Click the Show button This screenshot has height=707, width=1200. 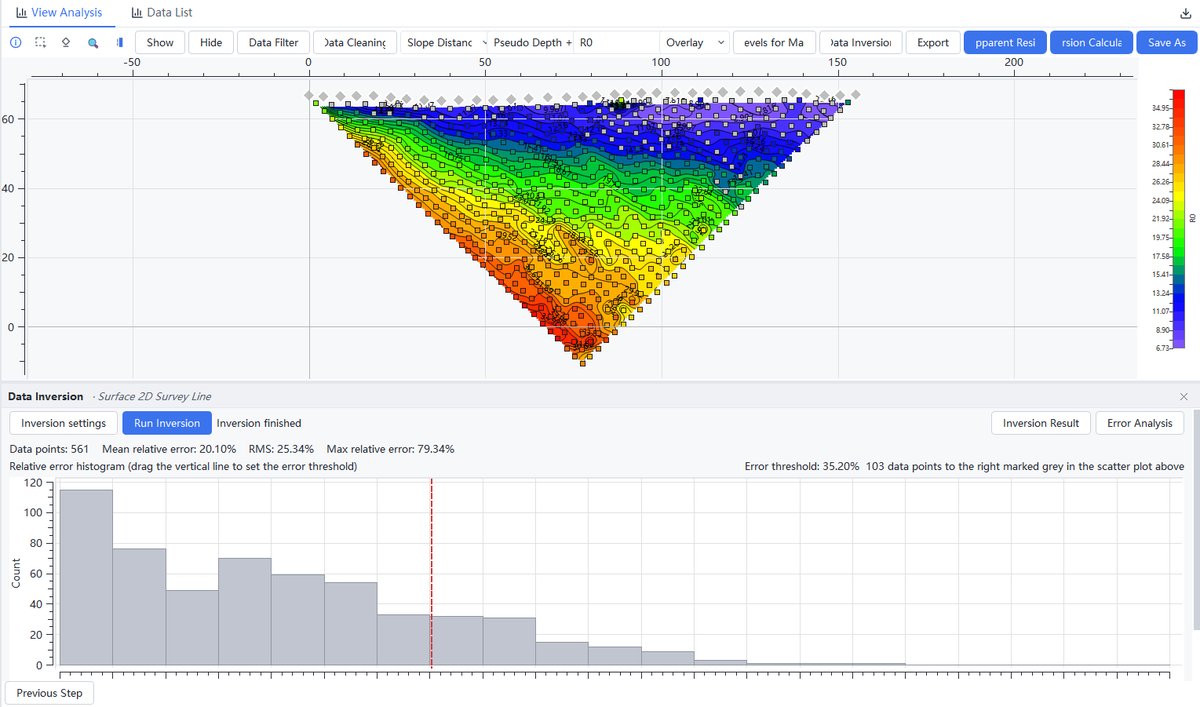coord(160,43)
